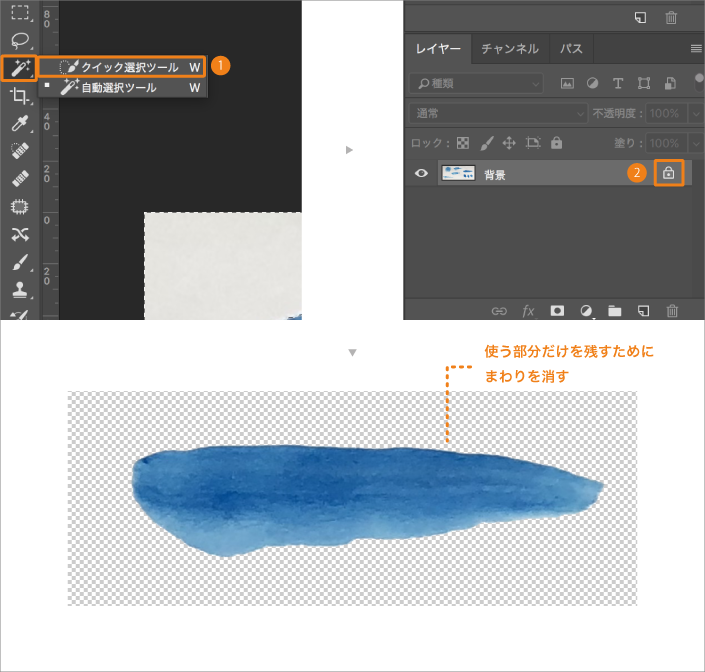
Task: Choose クイック選択ツール from the flyout menu
Action: (122, 67)
